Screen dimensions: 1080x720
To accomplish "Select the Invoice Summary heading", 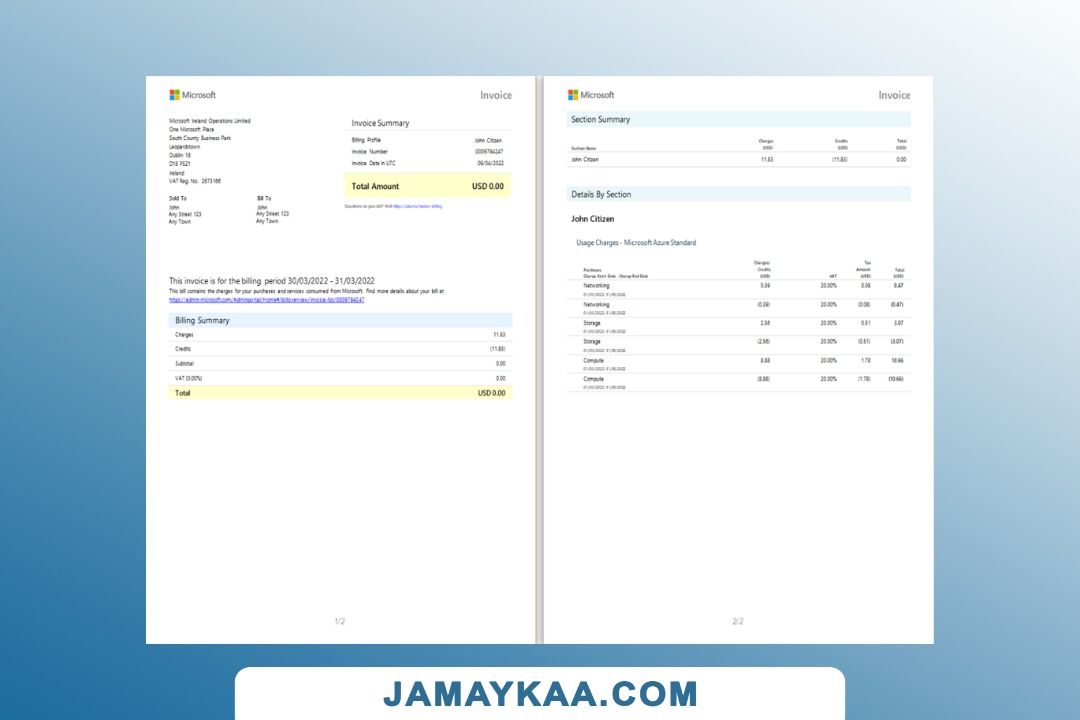I will (380, 123).
